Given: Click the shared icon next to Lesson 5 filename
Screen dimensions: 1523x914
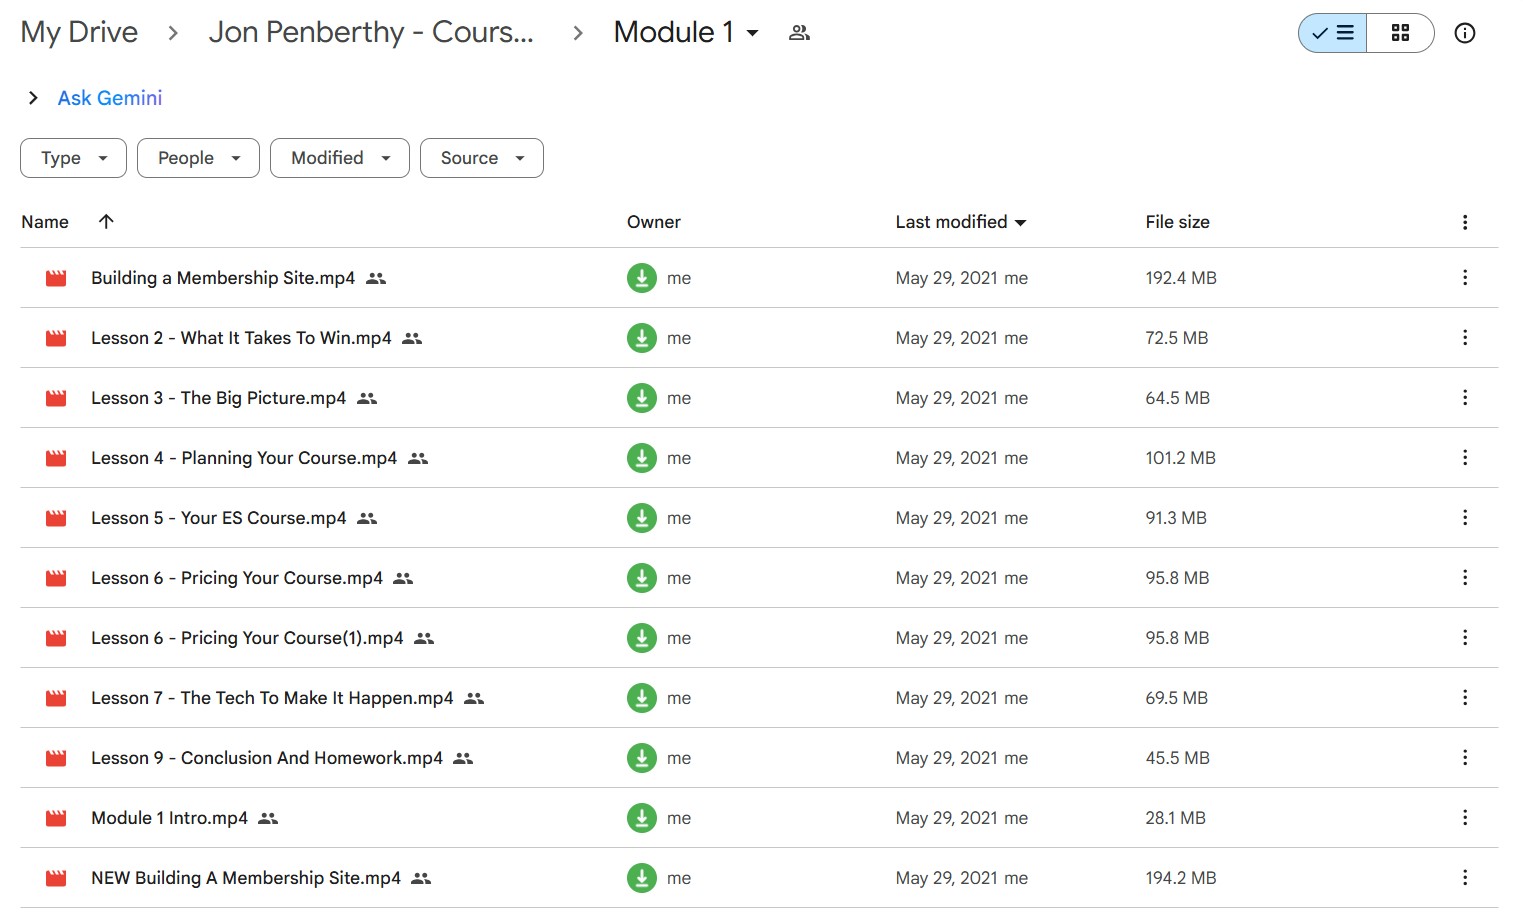Looking at the screenshot, I should click(x=367, y=518).
